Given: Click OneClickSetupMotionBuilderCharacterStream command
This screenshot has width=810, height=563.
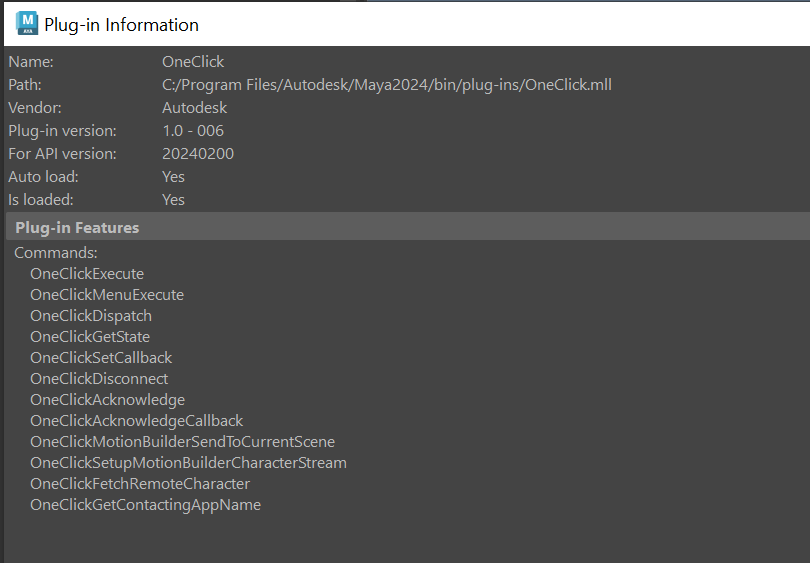Looking at the screenshot, I should [x=188, y=463].
